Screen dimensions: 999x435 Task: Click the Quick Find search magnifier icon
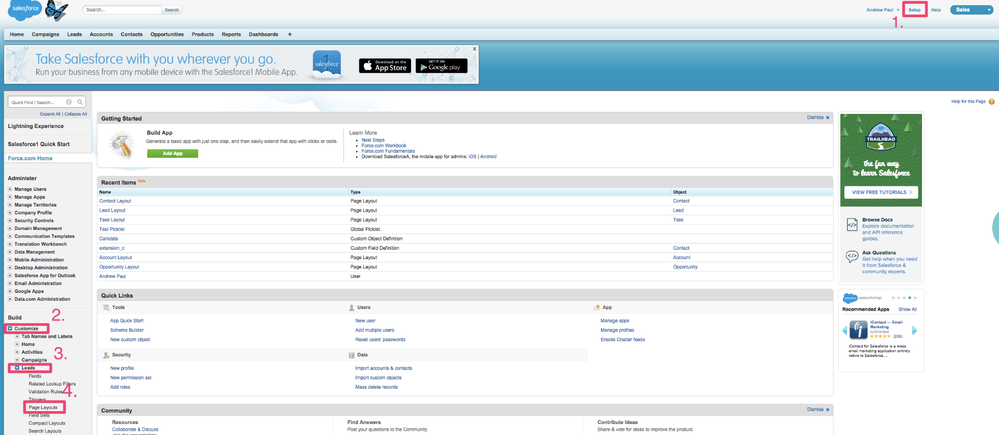80,102
